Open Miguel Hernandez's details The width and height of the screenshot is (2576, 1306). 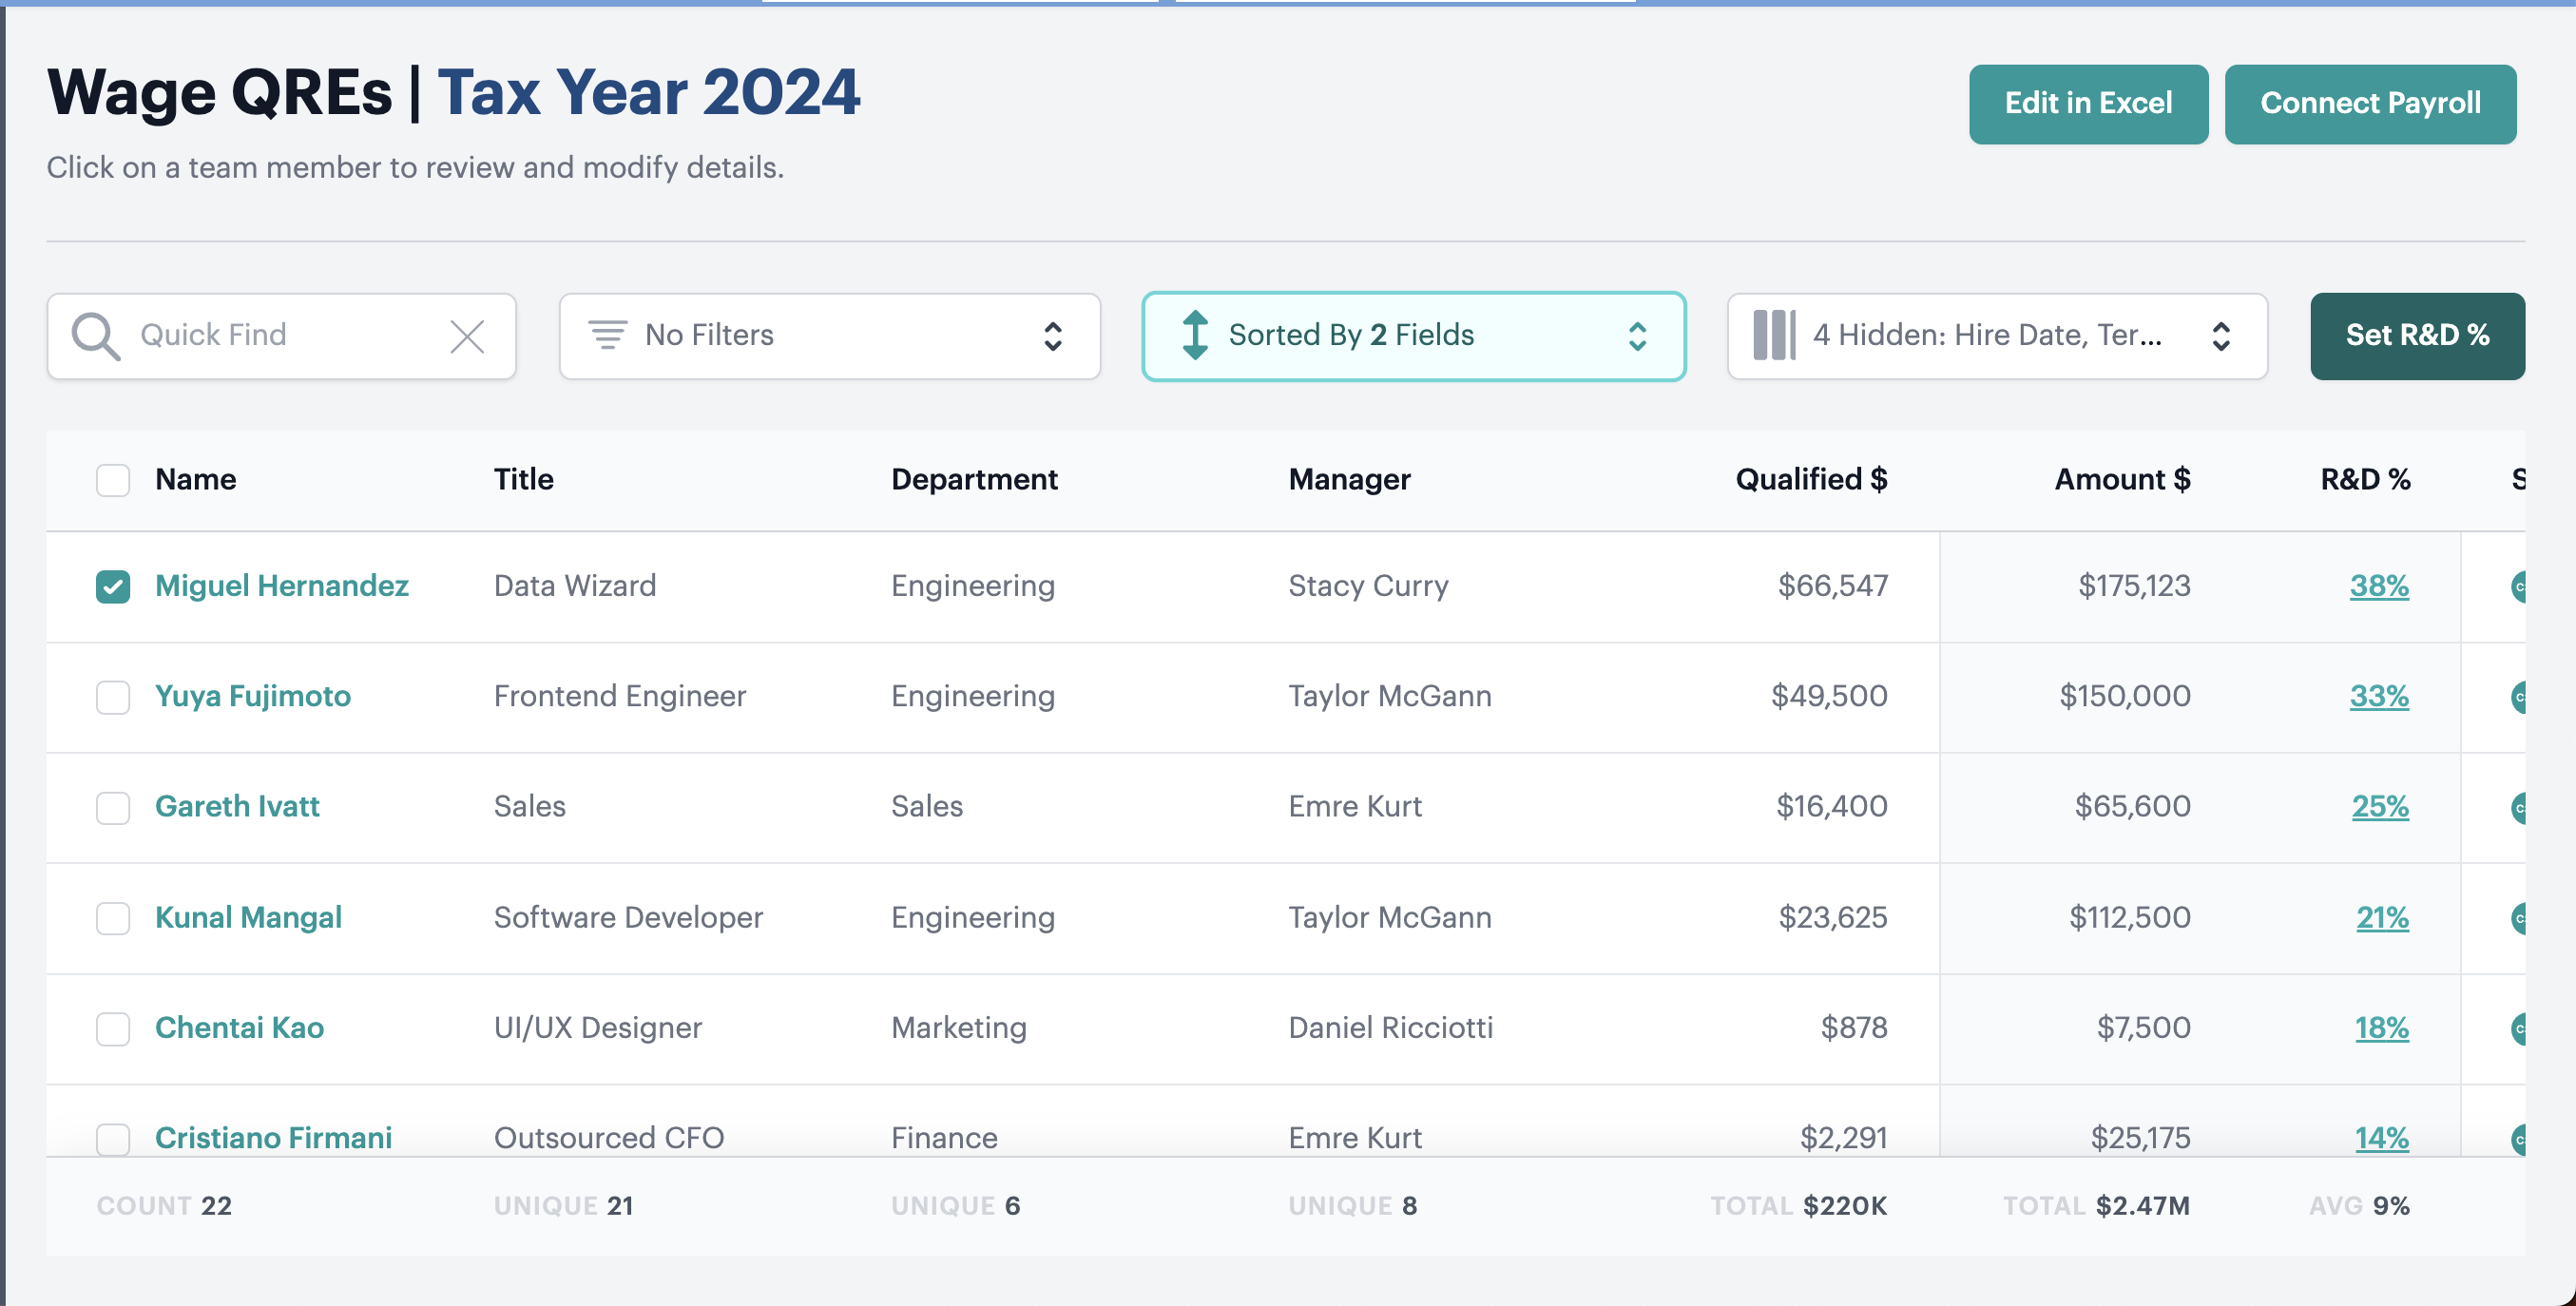pyautogui.click(x=282, y=586)
